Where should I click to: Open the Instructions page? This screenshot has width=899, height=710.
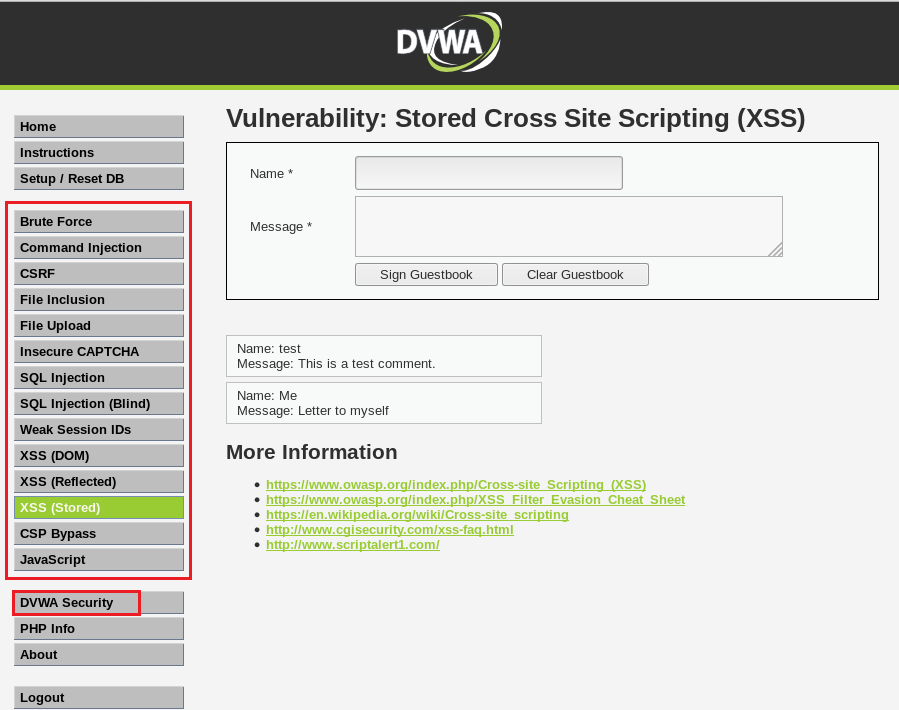coord(99,153)
